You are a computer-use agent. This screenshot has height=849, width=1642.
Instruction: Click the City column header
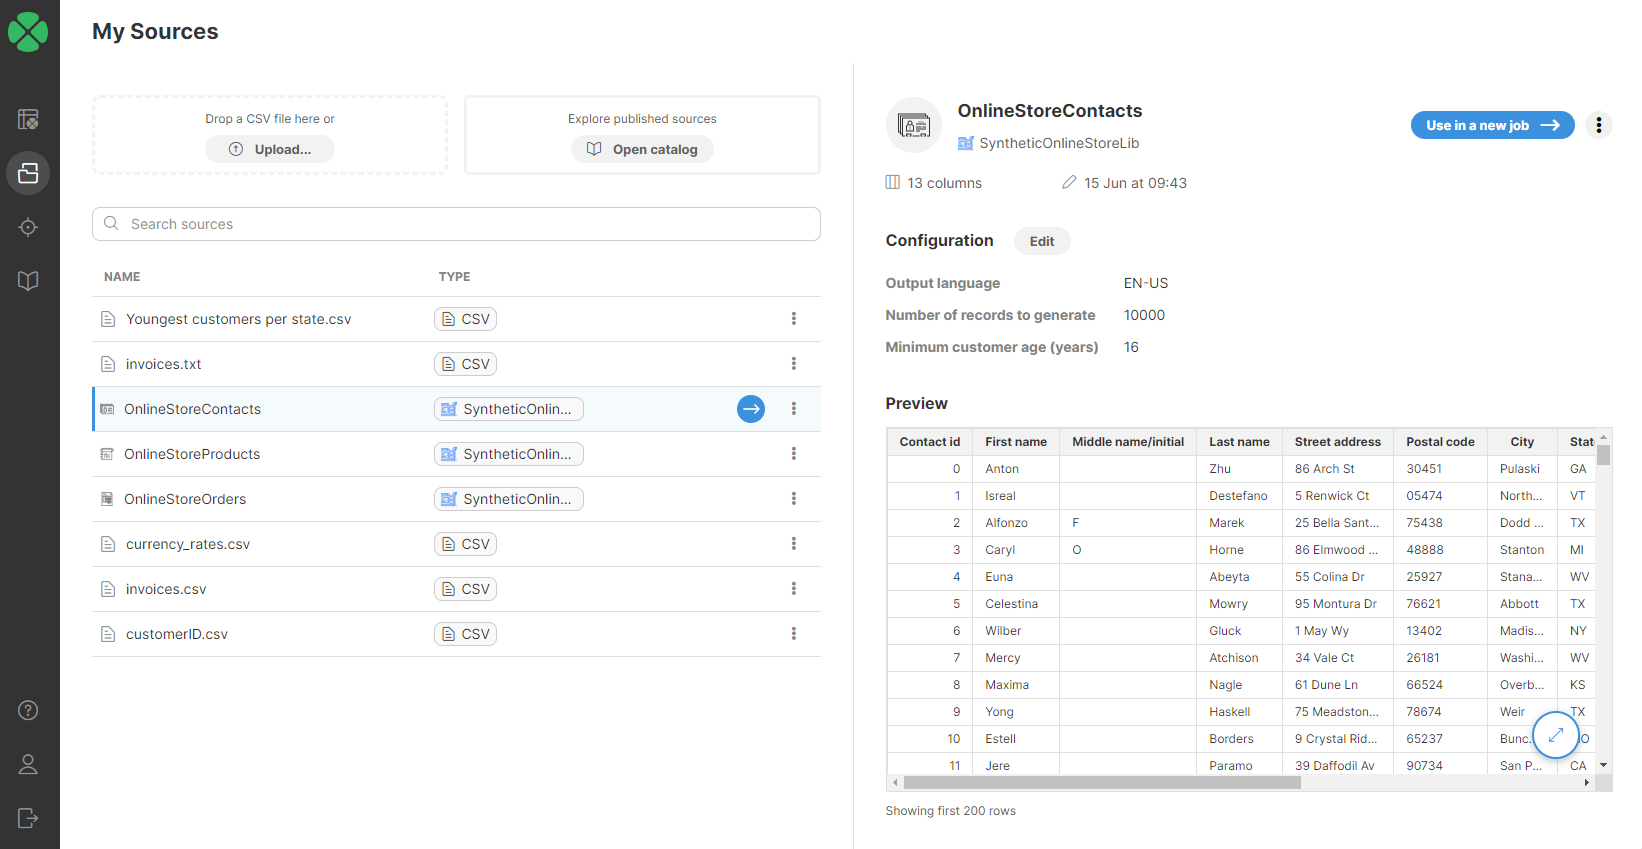[x=1522, y=442]
